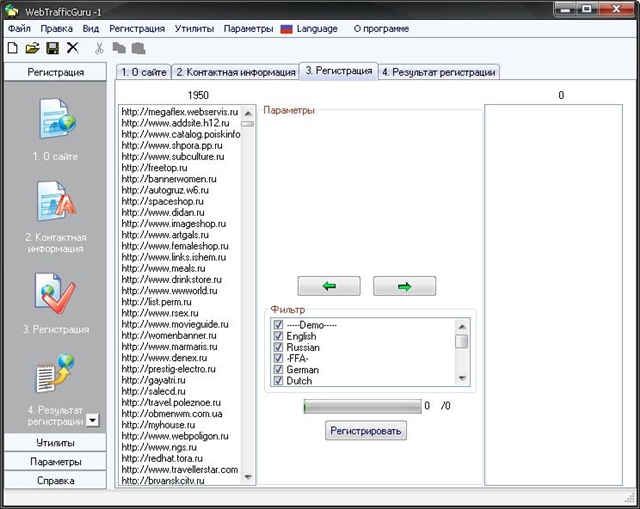The height and width of the screenshot is (509, 640).
Task: Switch to '4. Результат регистрации' tab
Action: click(439, 72)
